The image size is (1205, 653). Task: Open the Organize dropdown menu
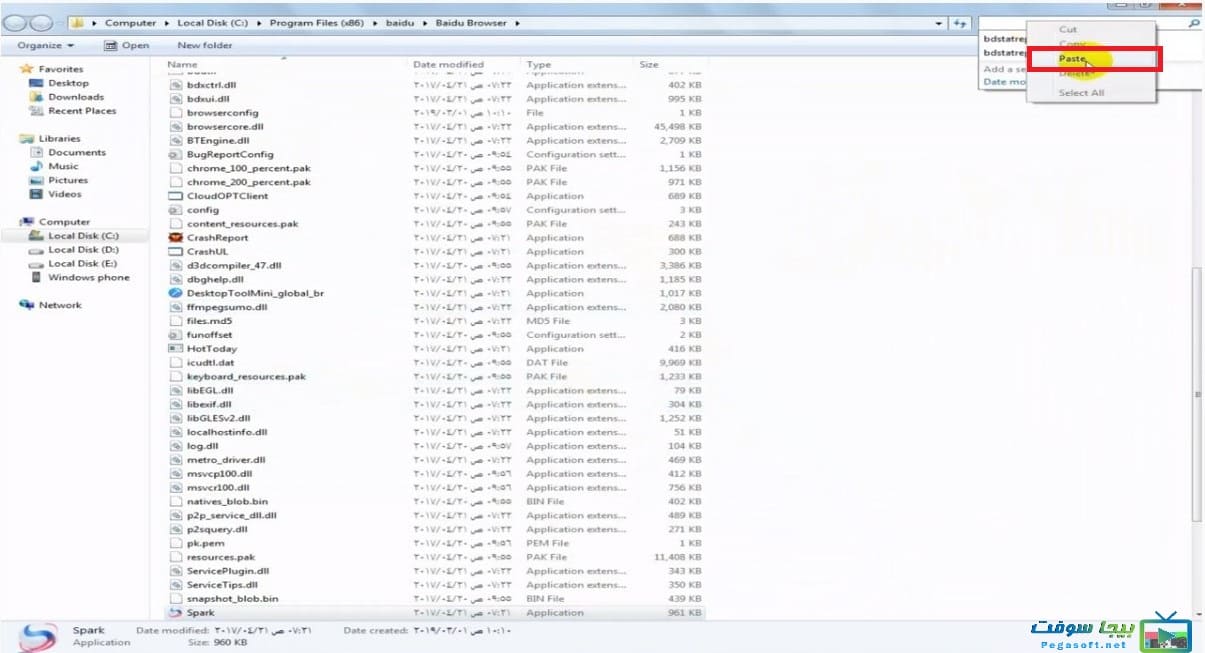[x=46, y=45]
